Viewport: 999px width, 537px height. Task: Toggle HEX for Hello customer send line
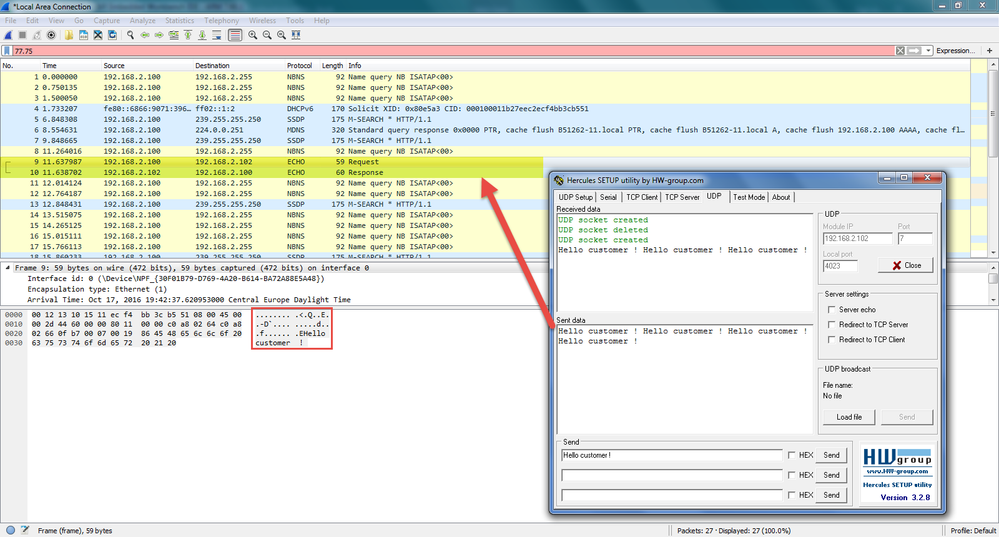tap(791, 455)
